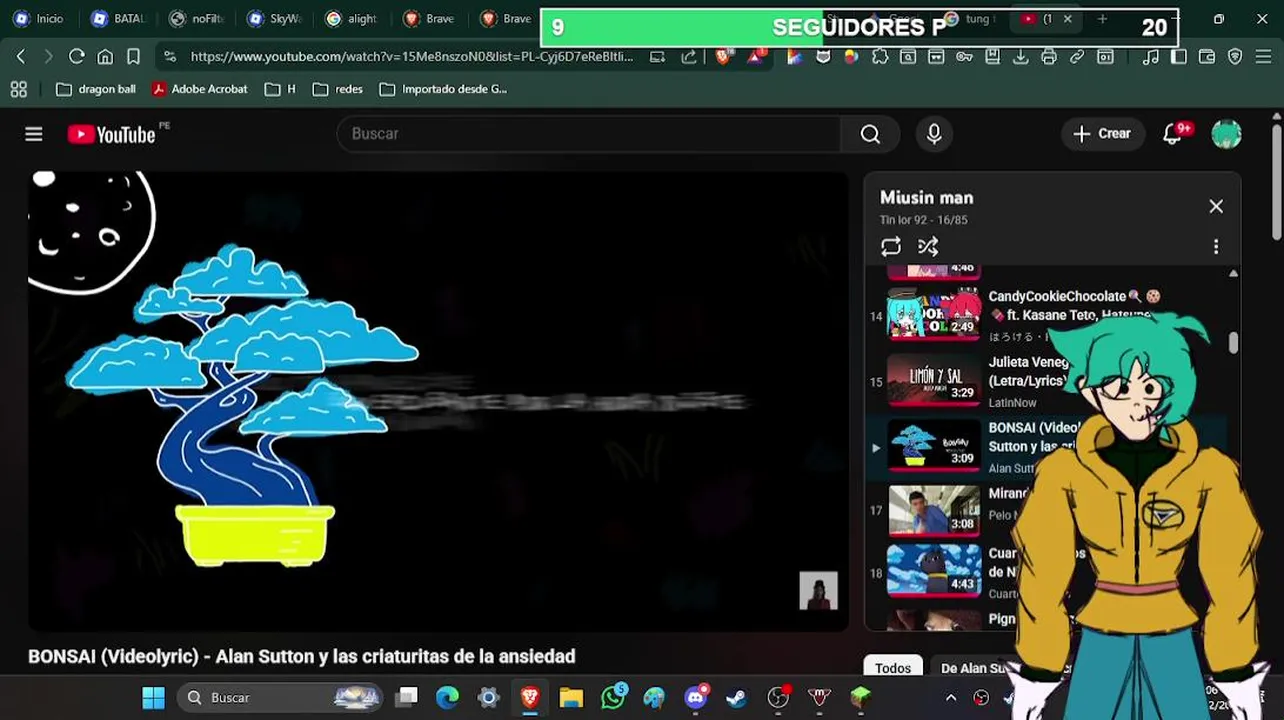Start voice search with the microphone icon
This screenshot has width=1284, height=720.
[934, 134]
